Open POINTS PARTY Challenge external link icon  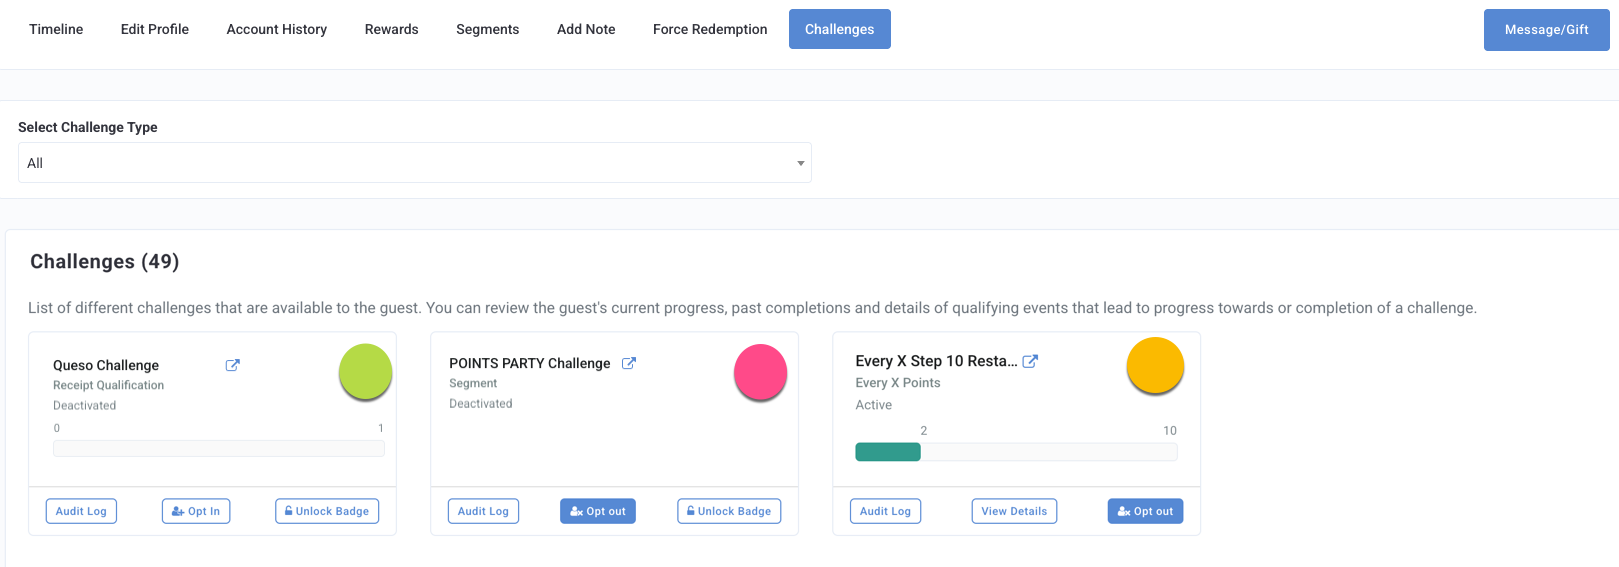[x=629, y=363]
